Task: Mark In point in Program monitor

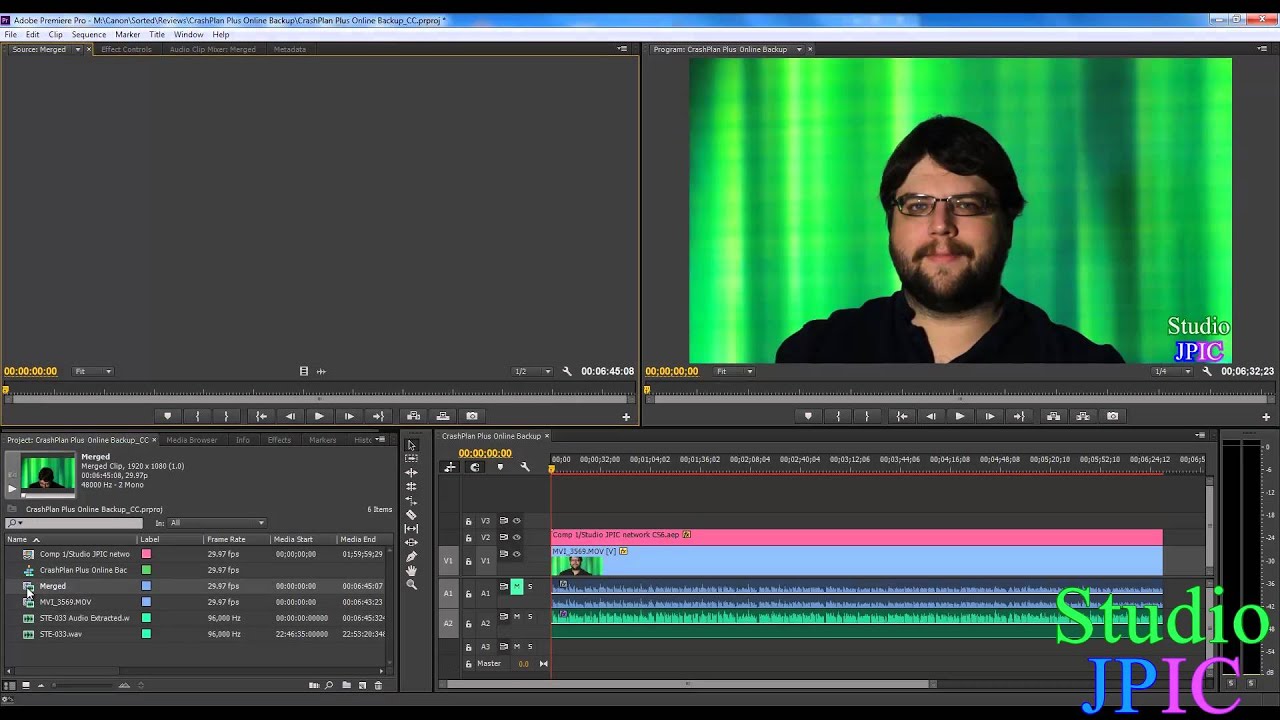Action: click(x=838, y=416)
